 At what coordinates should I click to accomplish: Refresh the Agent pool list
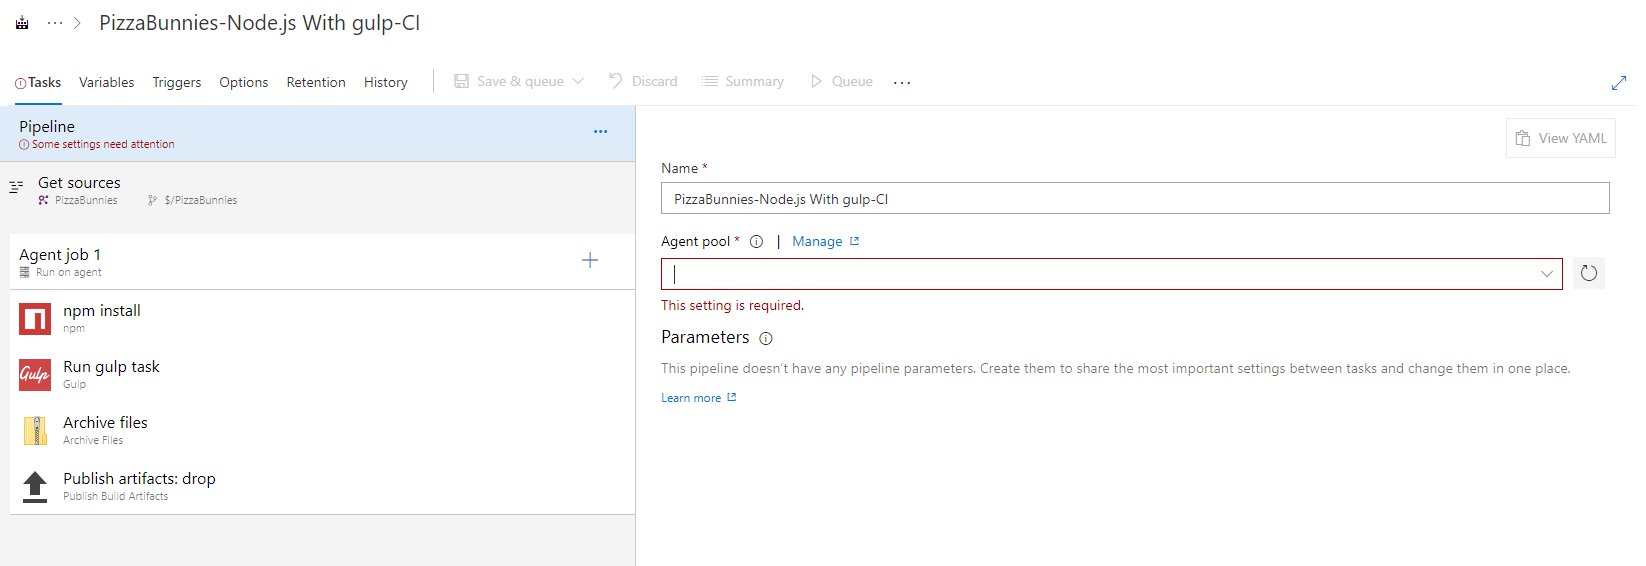1589,273
